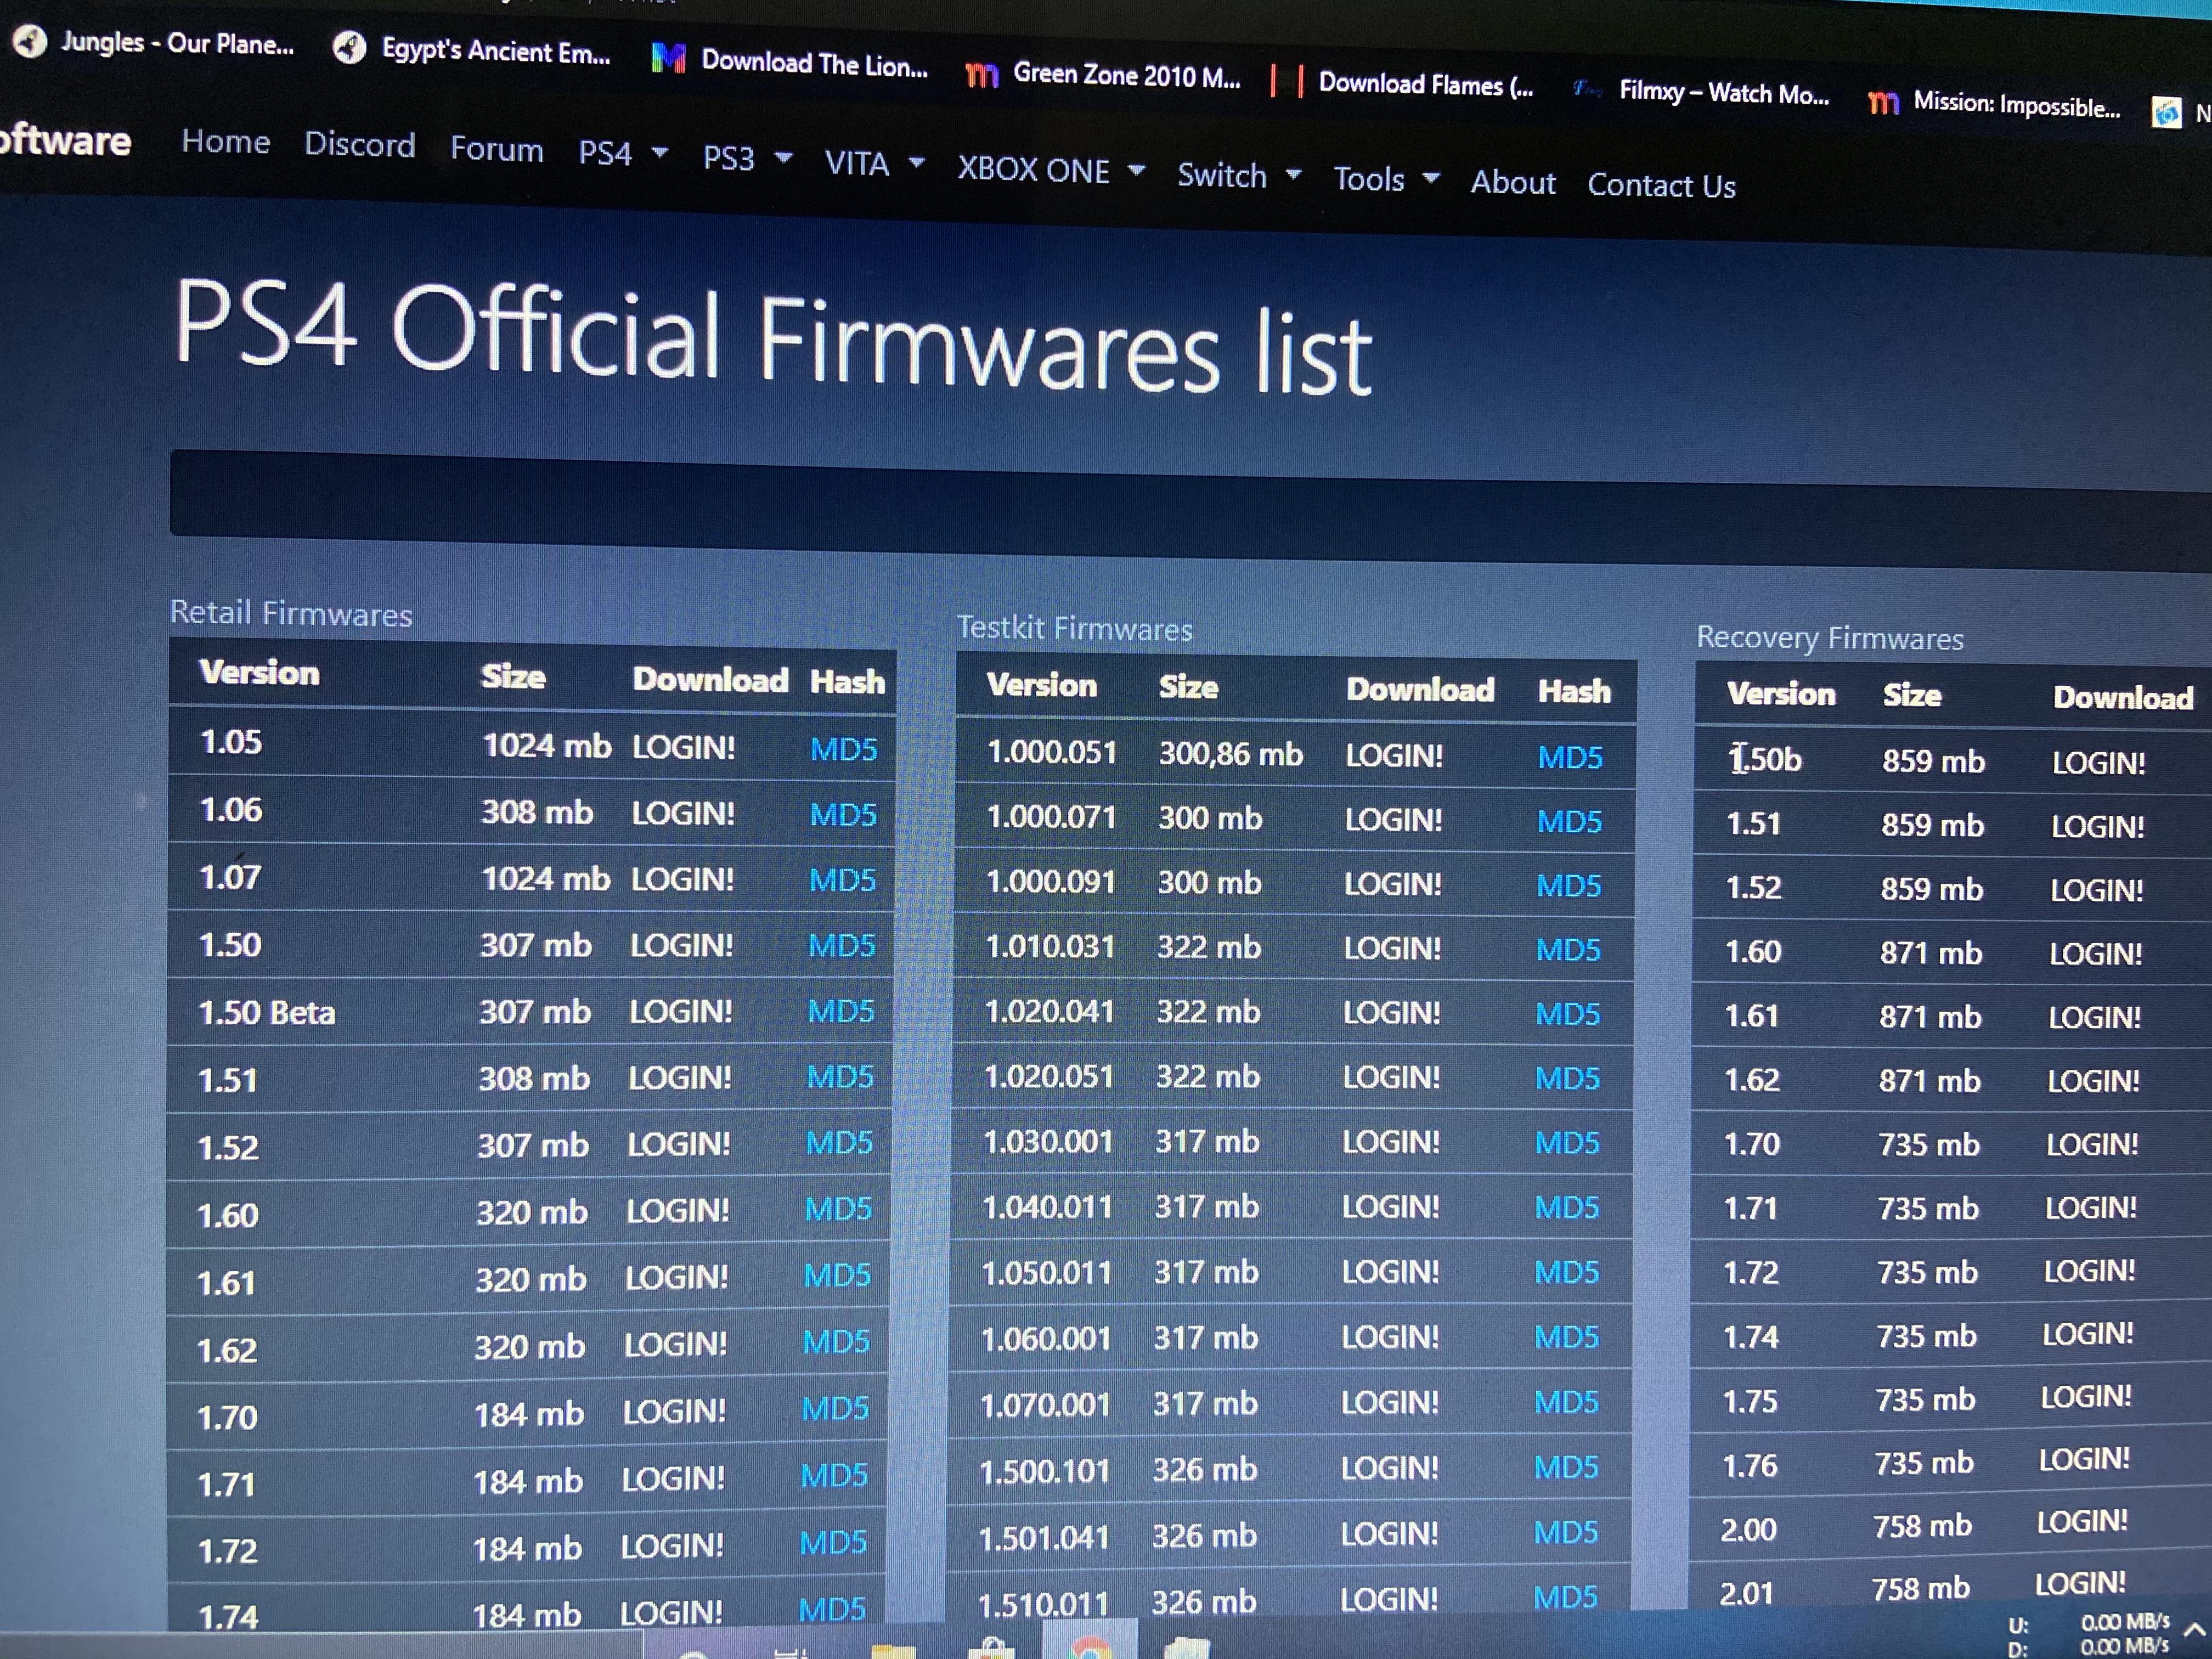Click the 'Testkit Firmwares' heading
2212x1659 pixels.
click(1075, 628)
